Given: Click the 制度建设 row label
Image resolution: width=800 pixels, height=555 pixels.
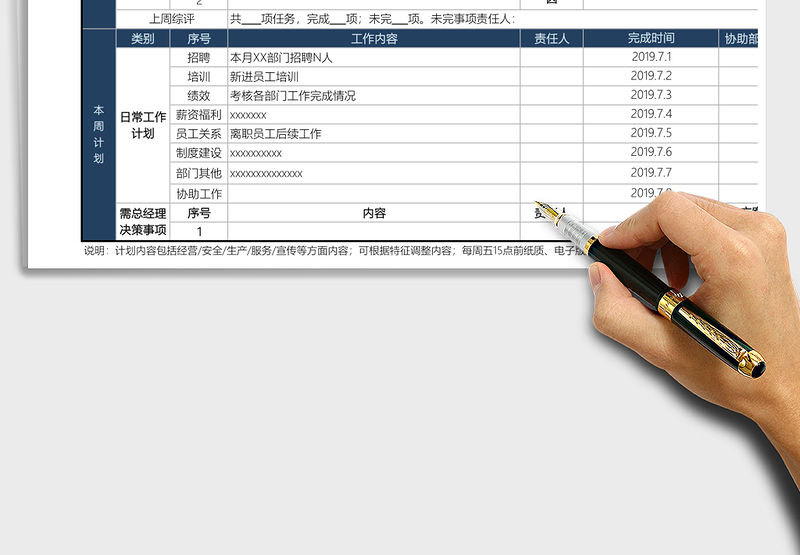Looking at the screenshot, I should click(x=198, y=153).
